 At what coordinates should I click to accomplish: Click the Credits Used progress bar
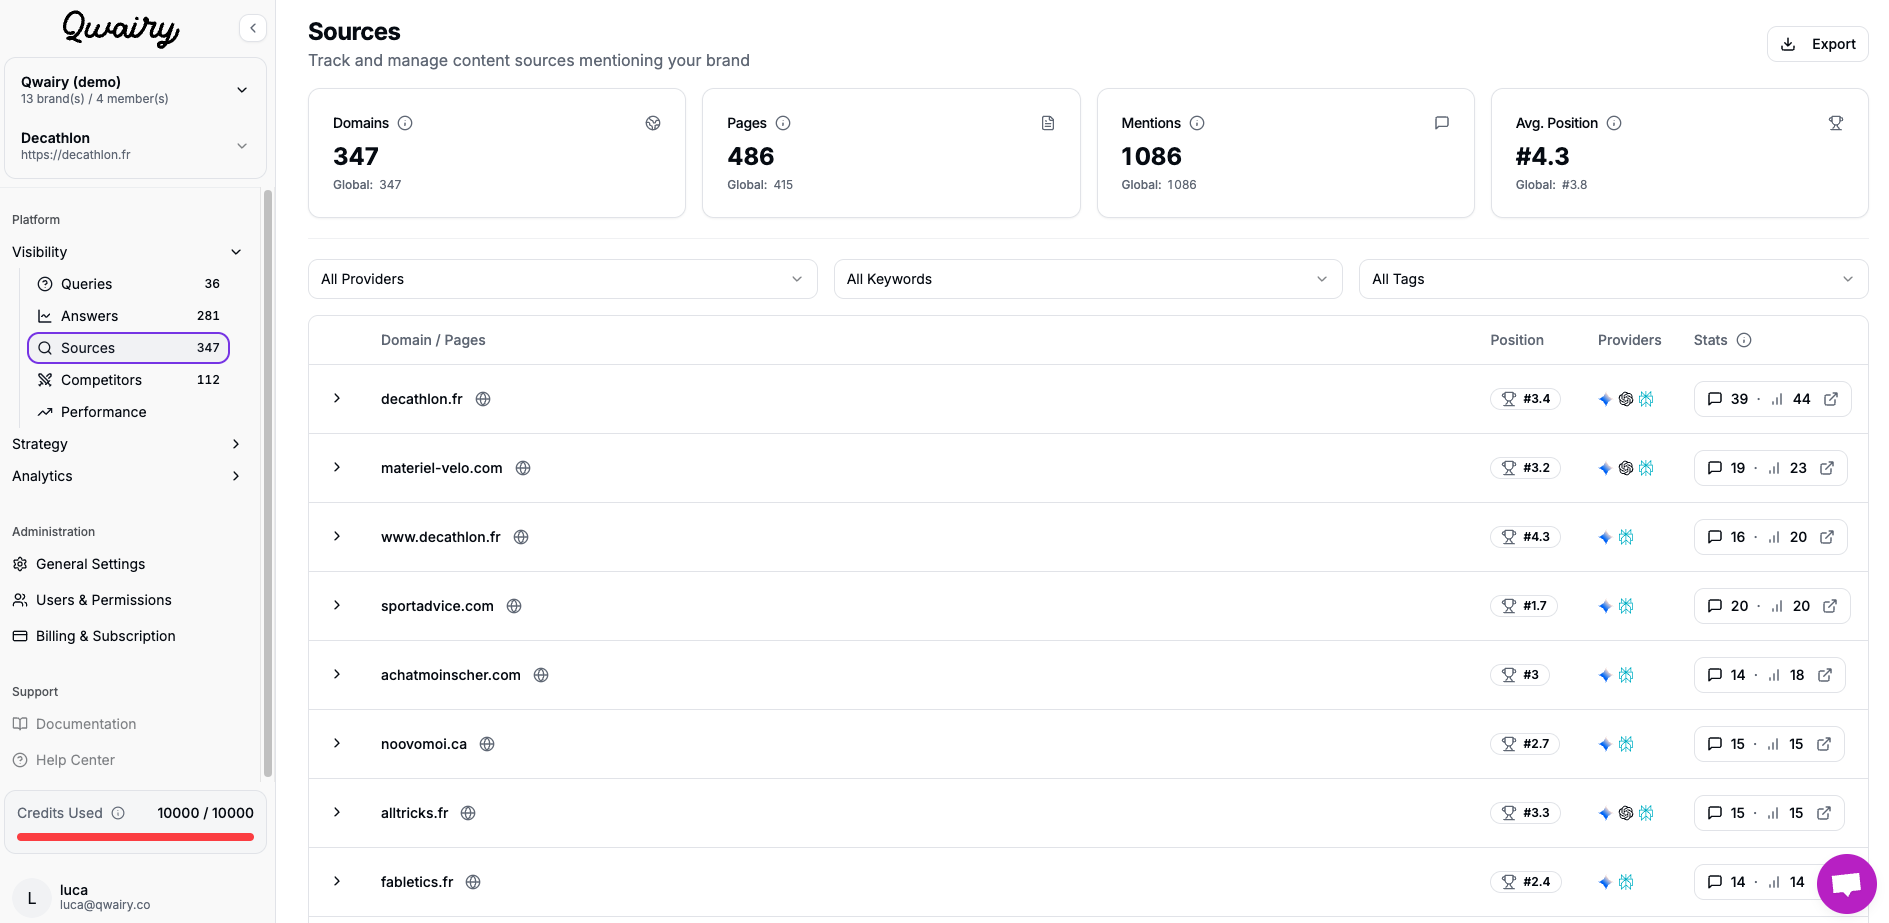pos(135,837)
